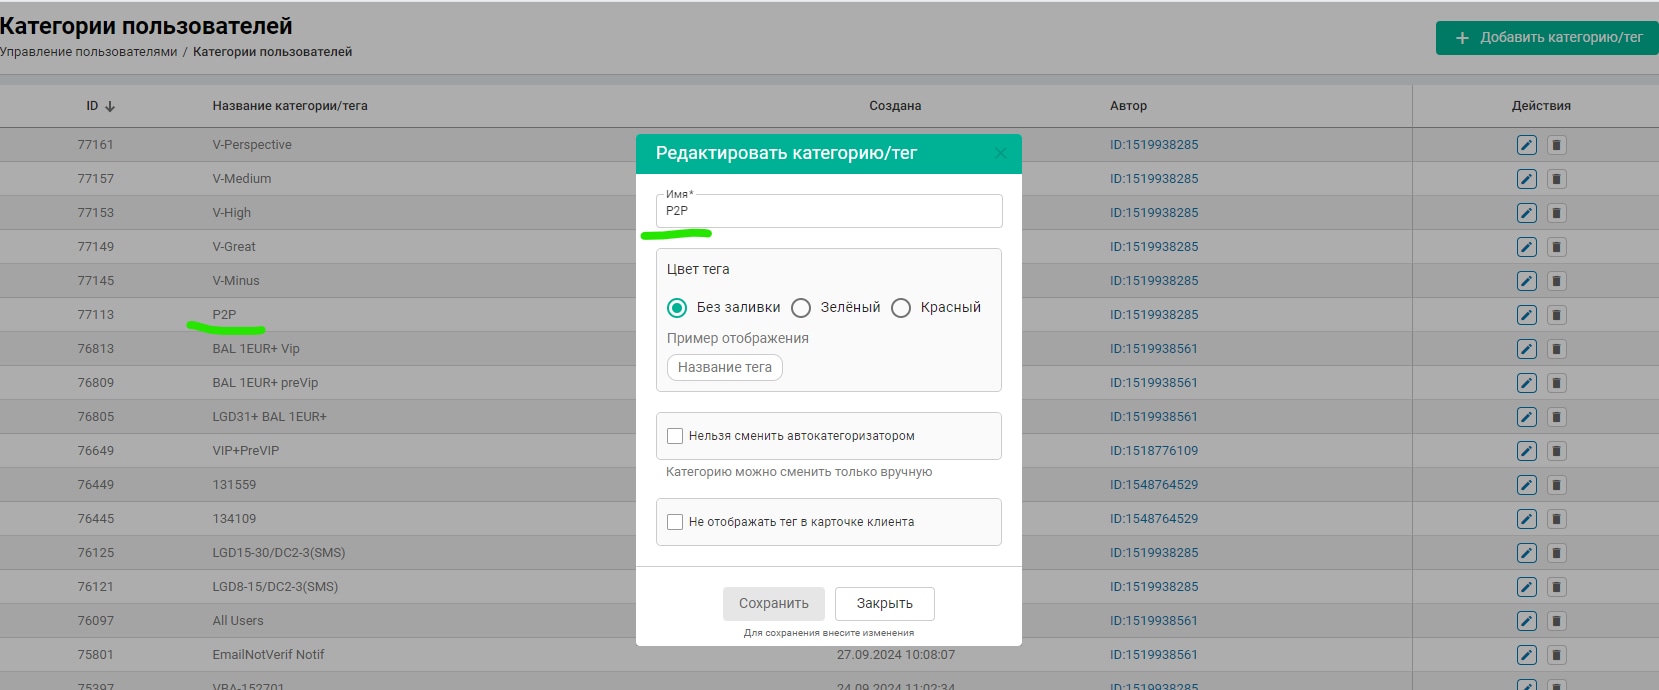Enable Нельзя сменить автокатегоризатором checkbox
This screenshot has width=1659, height=690.
675,436
